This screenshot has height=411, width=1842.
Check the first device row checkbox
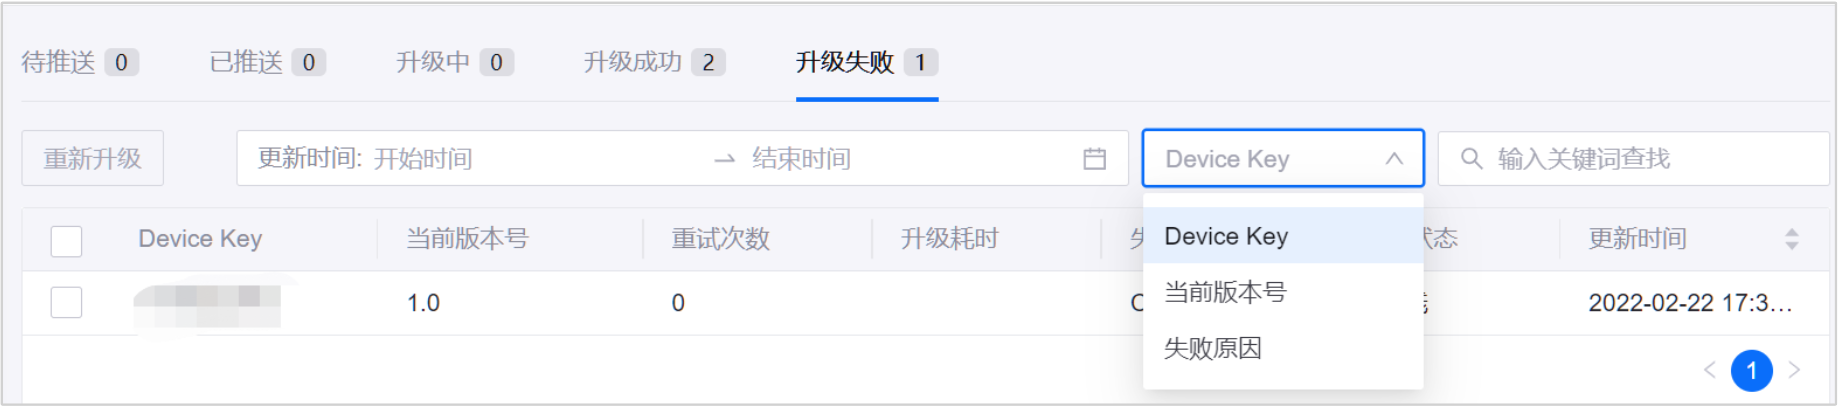66,302
